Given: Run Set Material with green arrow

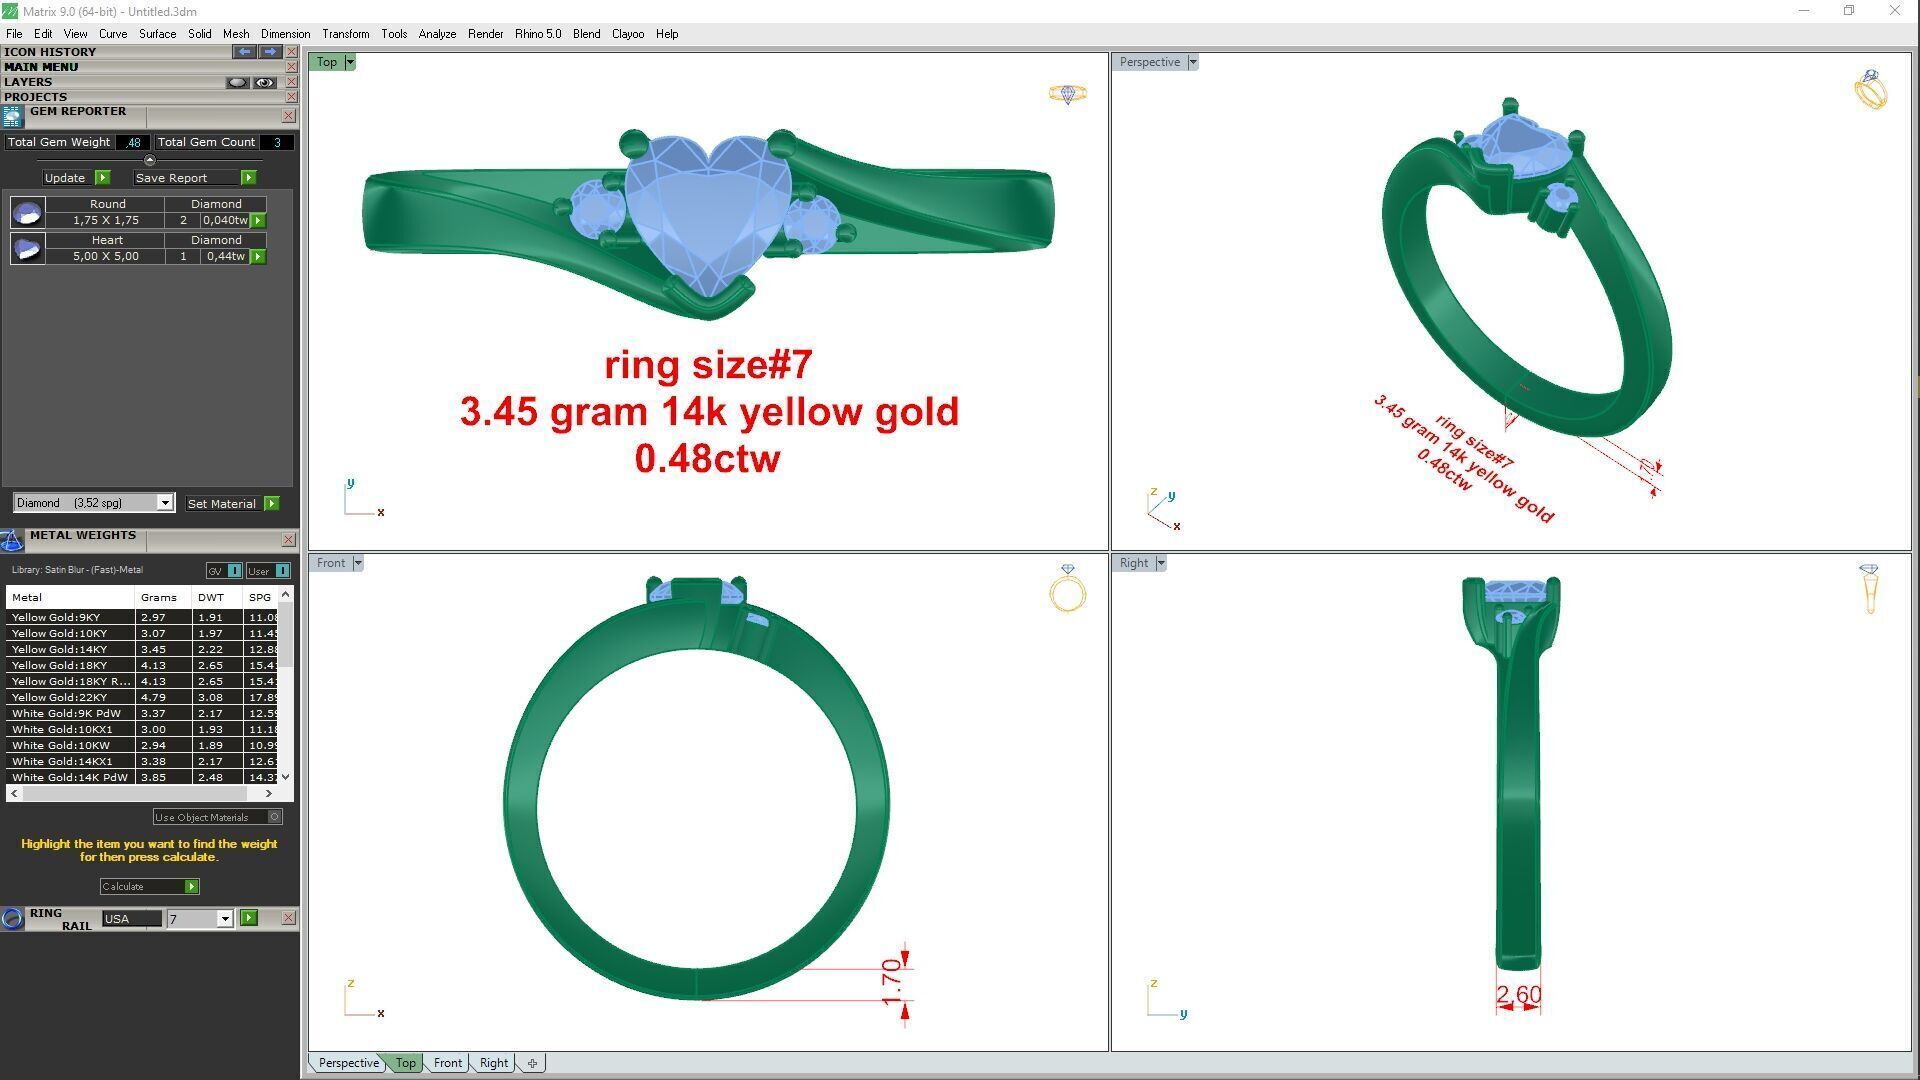Looking at the screenshot, I should point(272,503).
